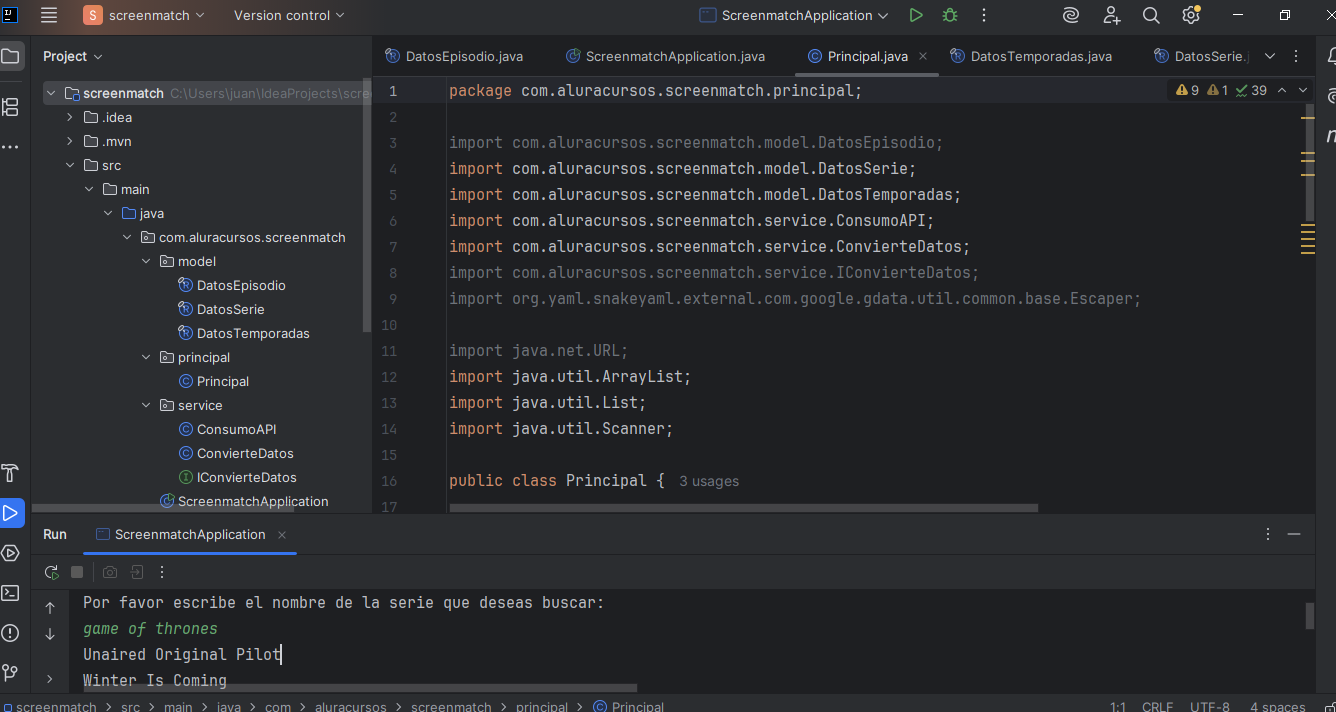Open the Project view dropdown
Screen dimensions: 1336x712
pos(73,56)
